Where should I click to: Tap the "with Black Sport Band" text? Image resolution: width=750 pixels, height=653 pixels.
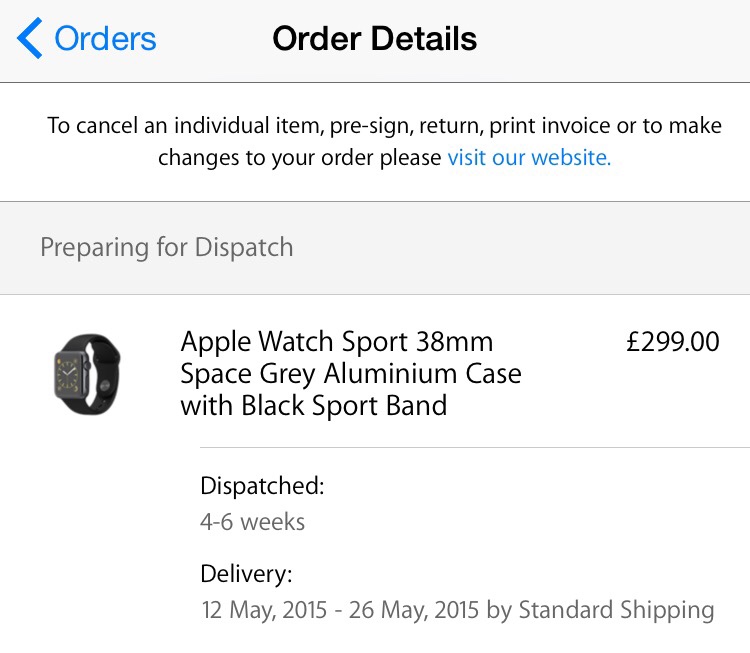(313, 405)
